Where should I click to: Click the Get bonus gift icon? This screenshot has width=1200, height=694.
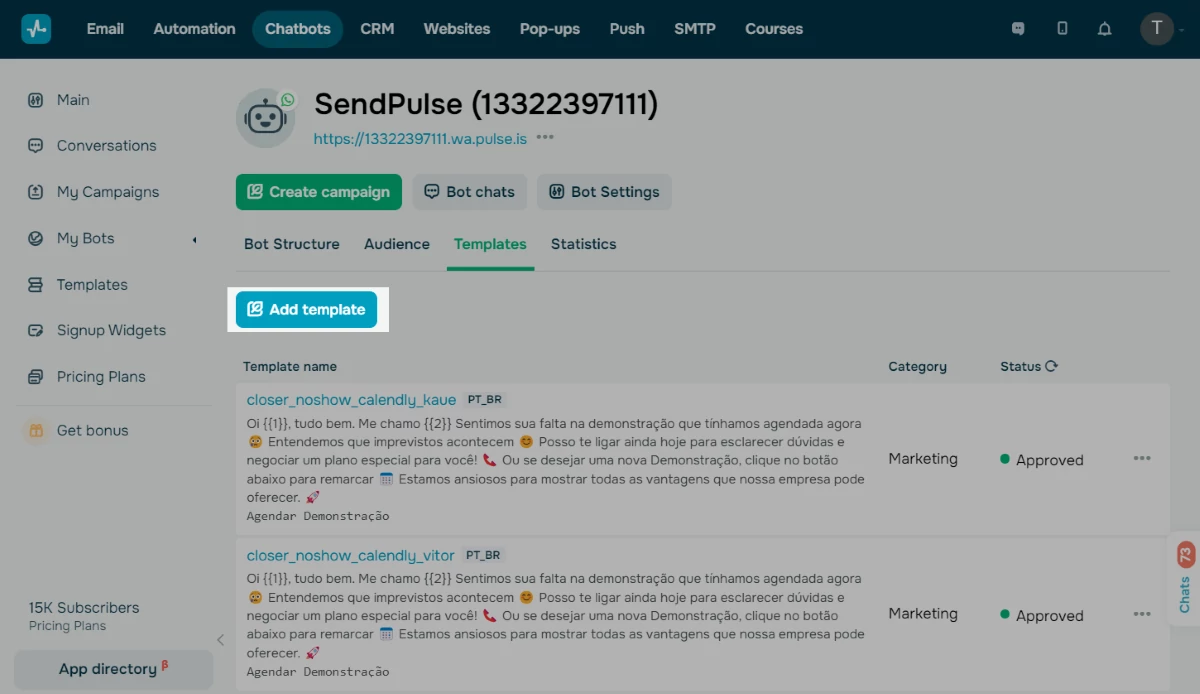click(x=36, y=430)
